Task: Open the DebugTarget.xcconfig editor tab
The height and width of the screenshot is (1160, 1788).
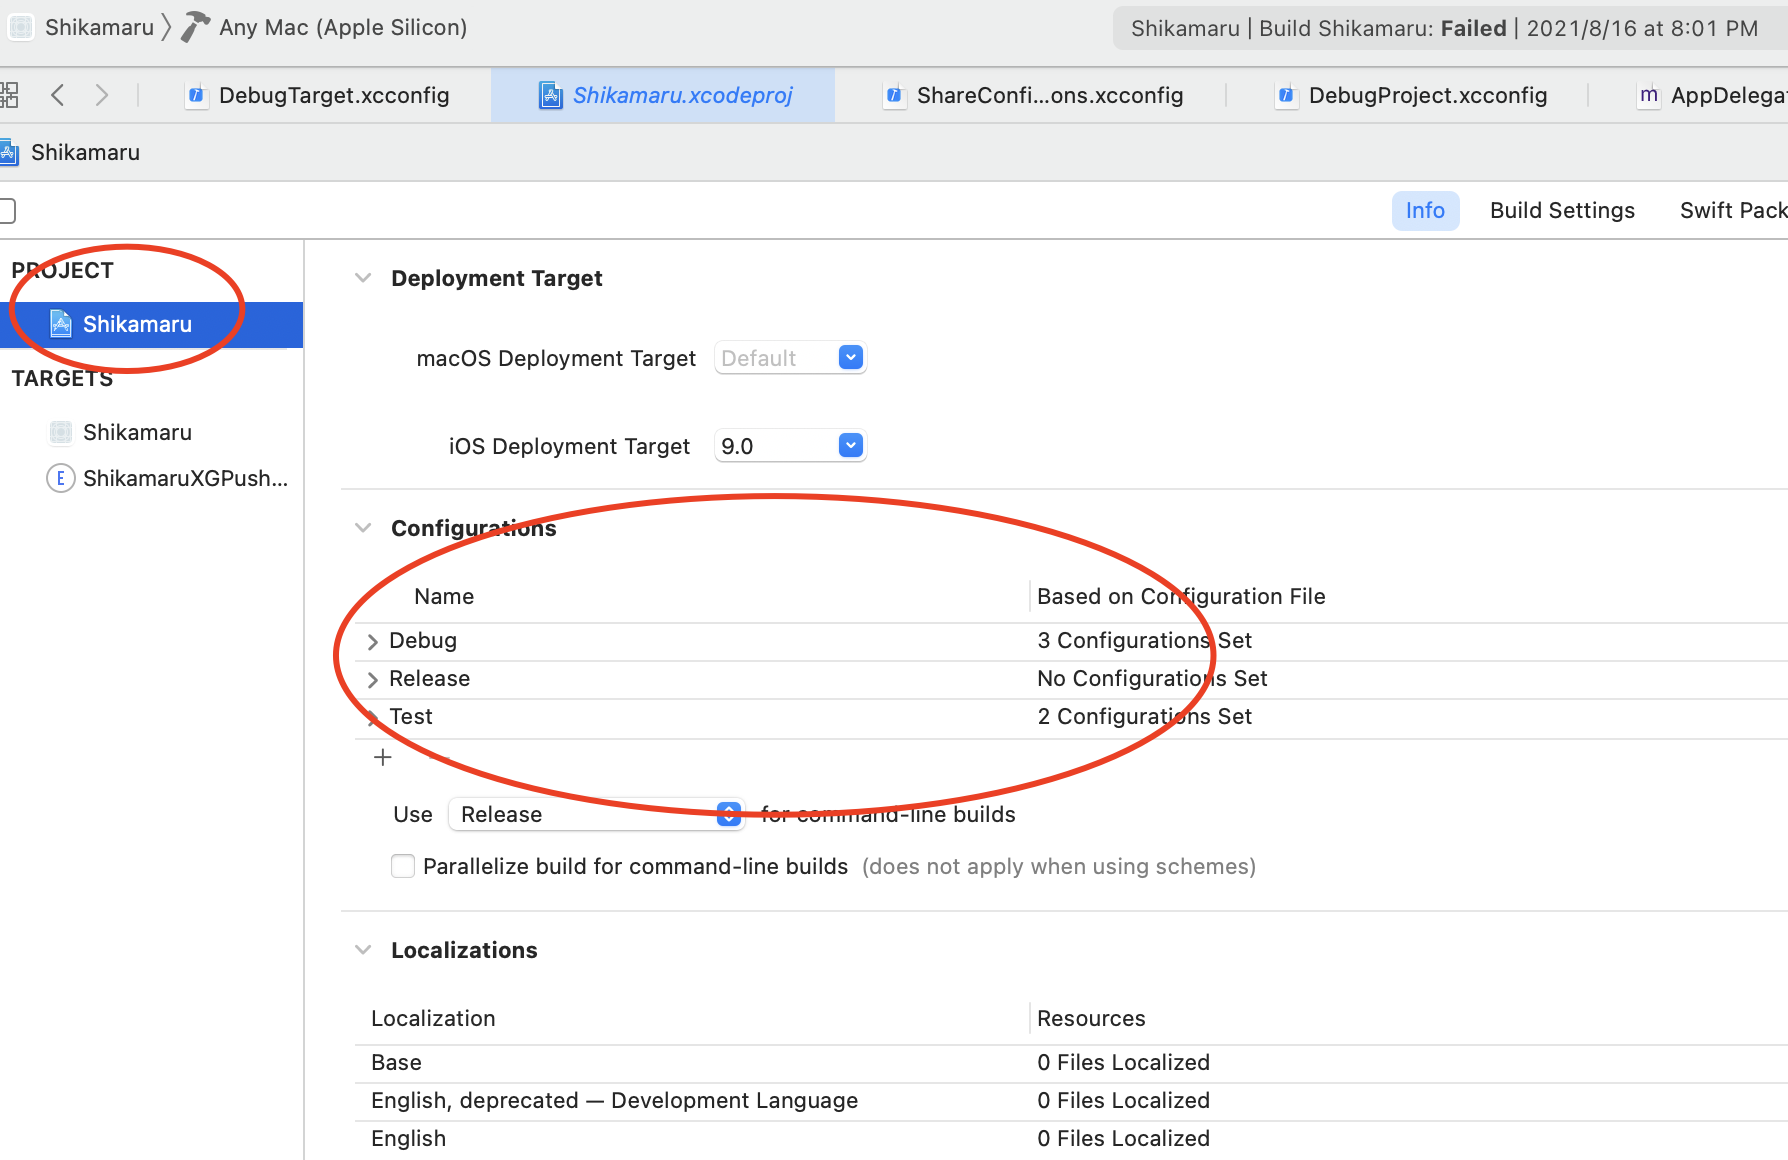Action: pos(333,95)
